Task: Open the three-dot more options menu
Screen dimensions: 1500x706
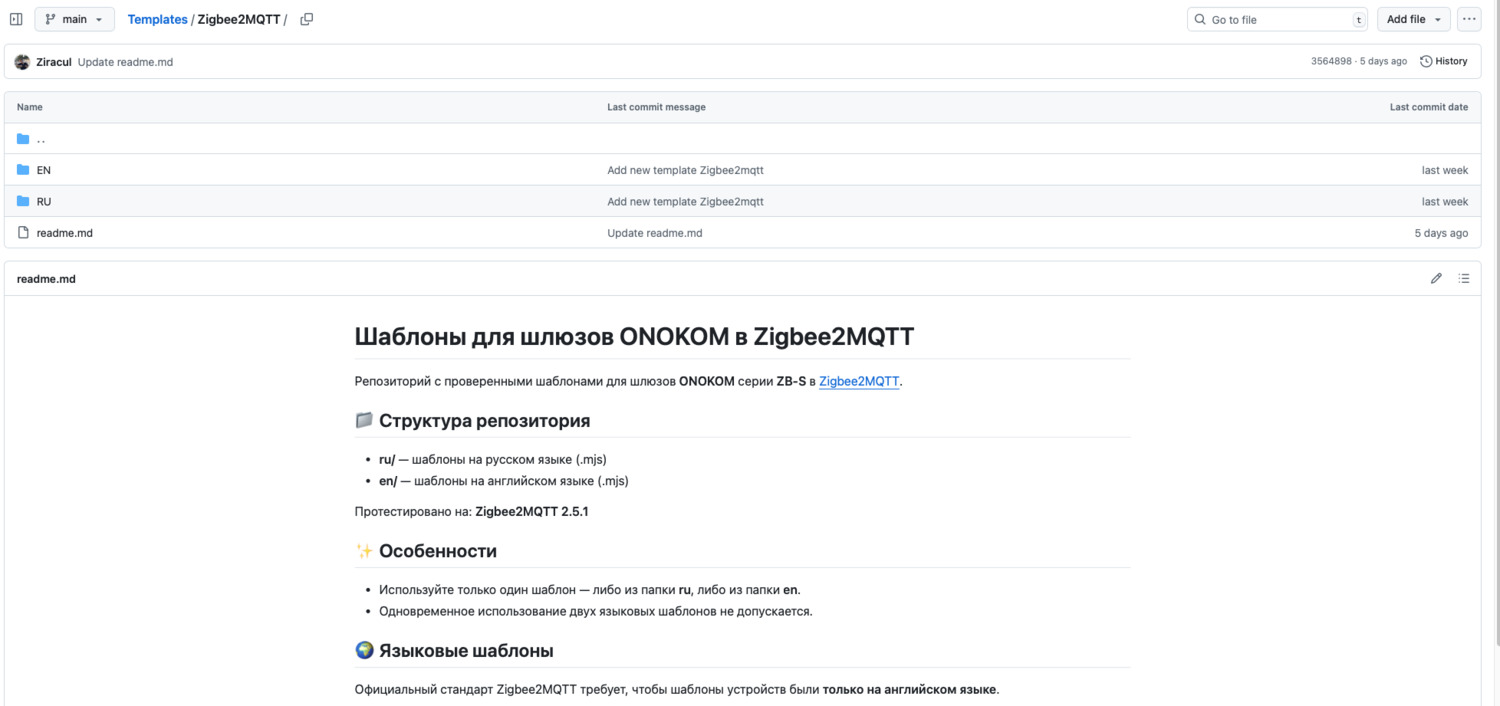Action: [1468, 19]
